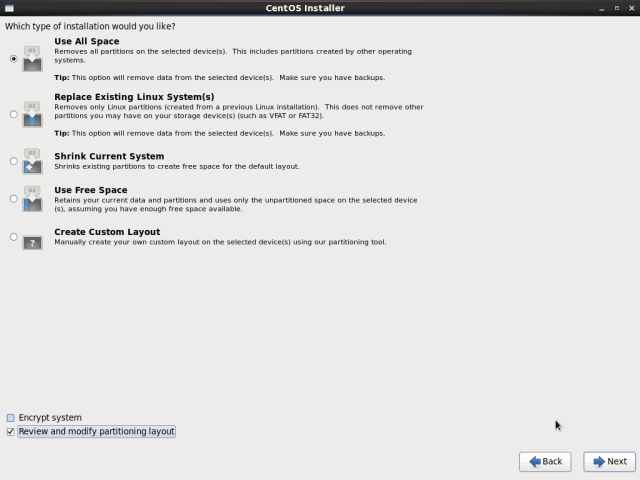Click the Create Custom Layout heading text
This screenshot has height=480, width=640.
pos(107,232)
